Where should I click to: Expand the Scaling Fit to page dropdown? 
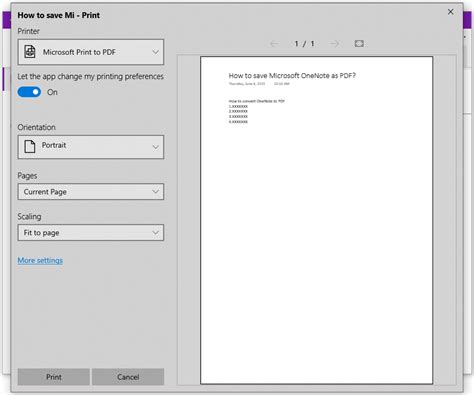click(91, 233)
